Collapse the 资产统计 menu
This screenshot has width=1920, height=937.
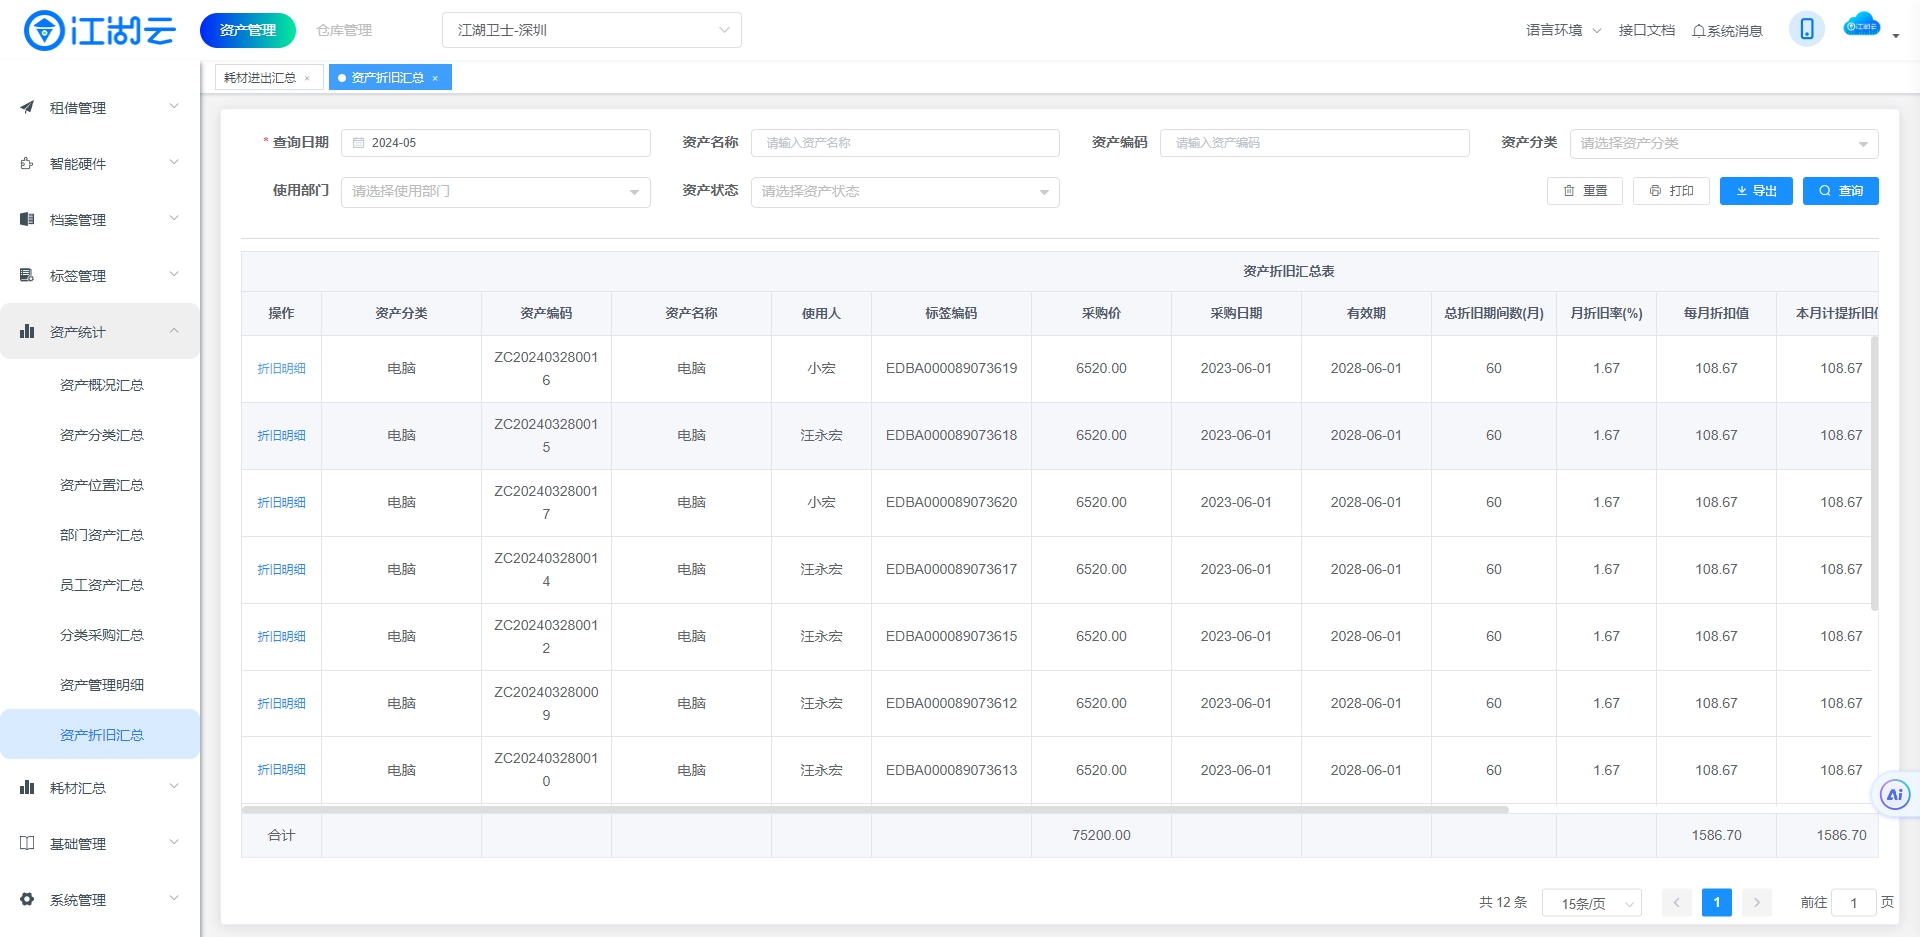174,330
